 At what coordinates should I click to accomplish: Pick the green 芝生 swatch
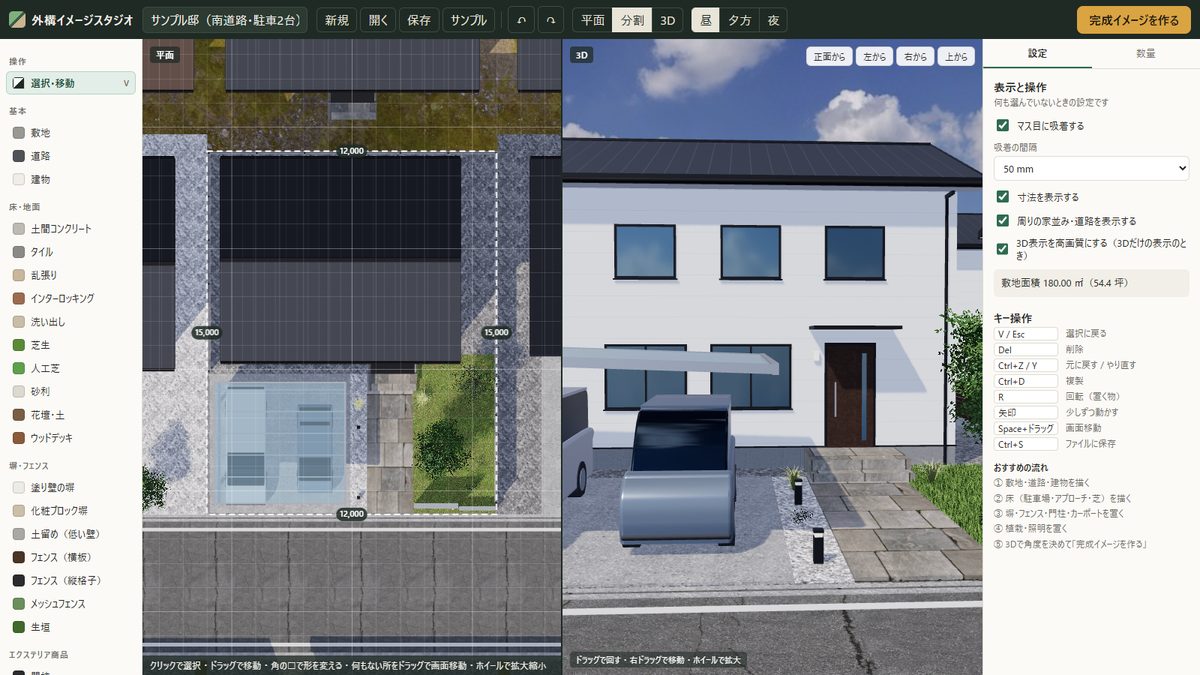pos(19,345)
